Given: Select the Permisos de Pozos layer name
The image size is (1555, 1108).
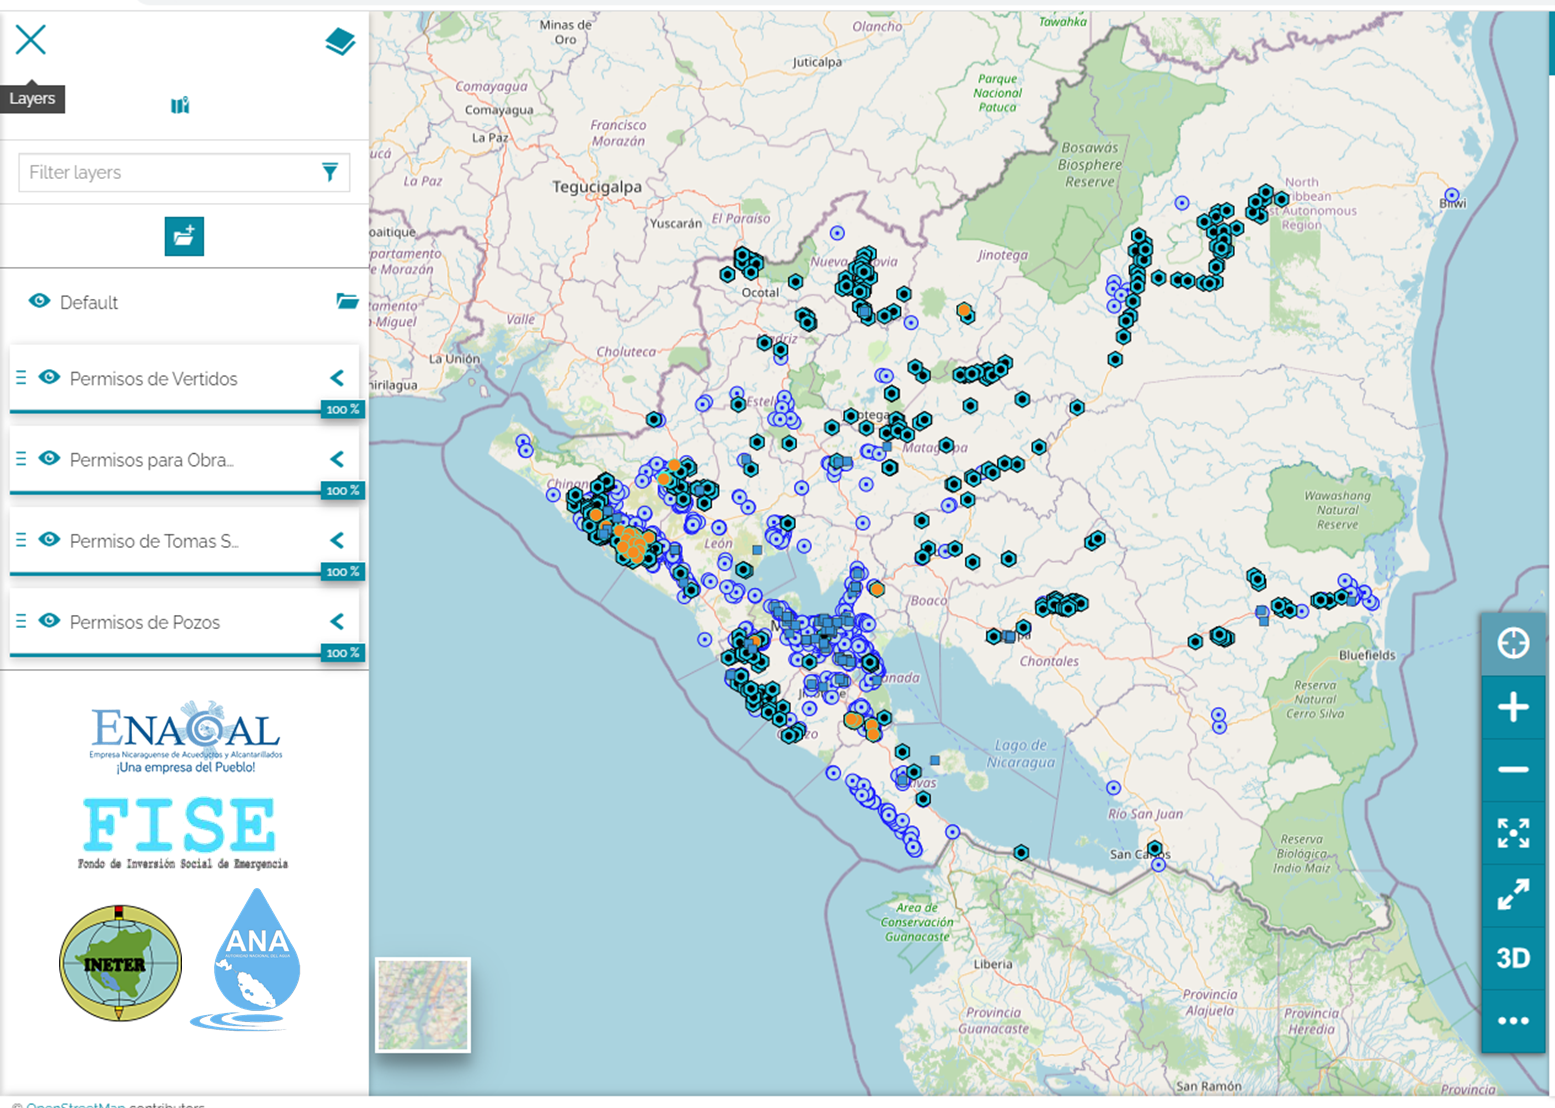Looking at the screenshot, I should (145, 622).
